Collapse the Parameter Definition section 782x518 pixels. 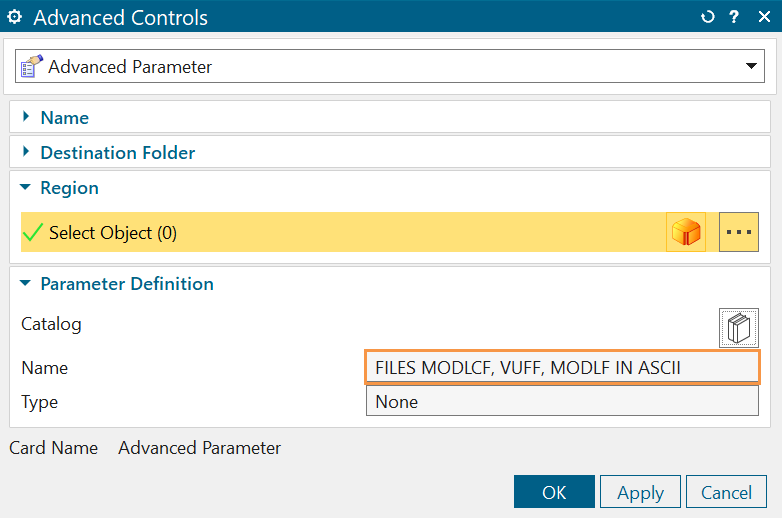(x=126, y=284)
